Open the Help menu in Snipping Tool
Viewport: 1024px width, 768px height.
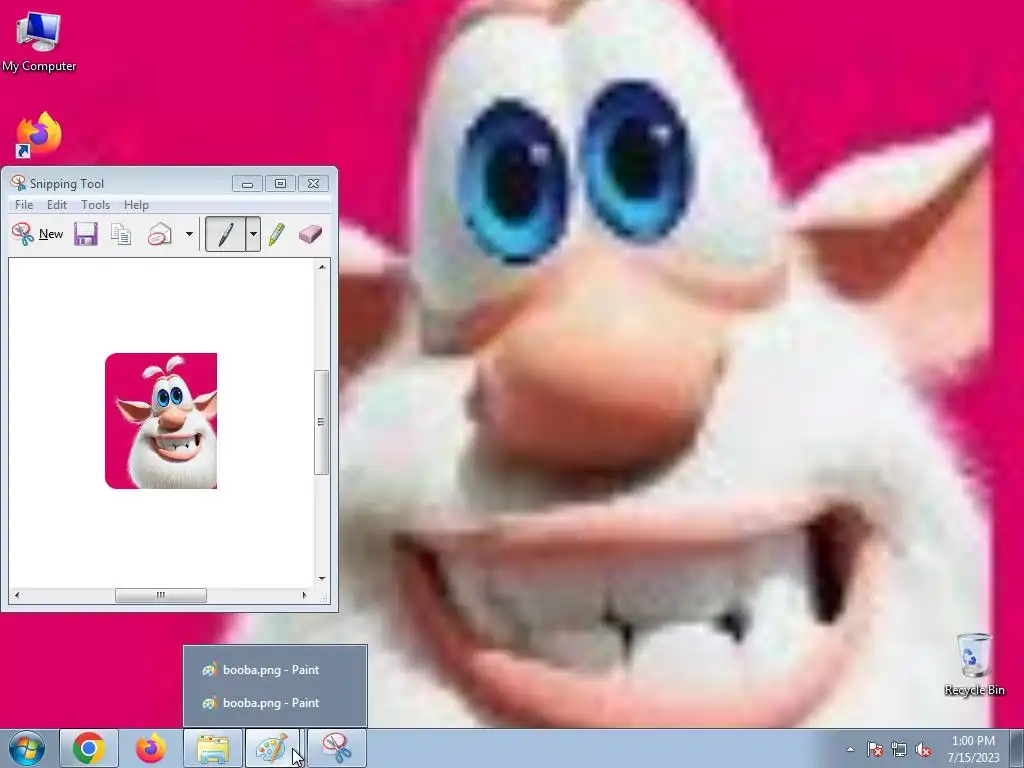(x=136, y=205)
